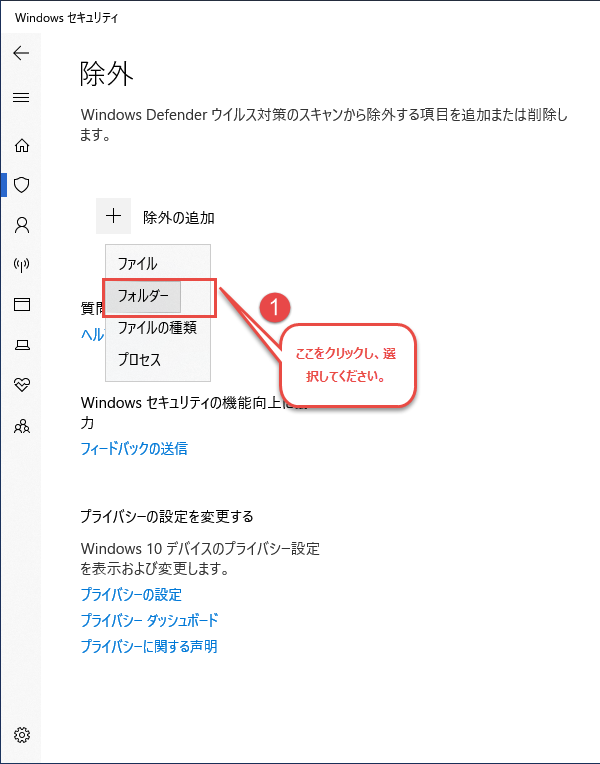The height and width of the screenshot is (764, 600).
Task: Open the hamburger navigation menu
Action: pyautogui.click(x=21, y=97)
